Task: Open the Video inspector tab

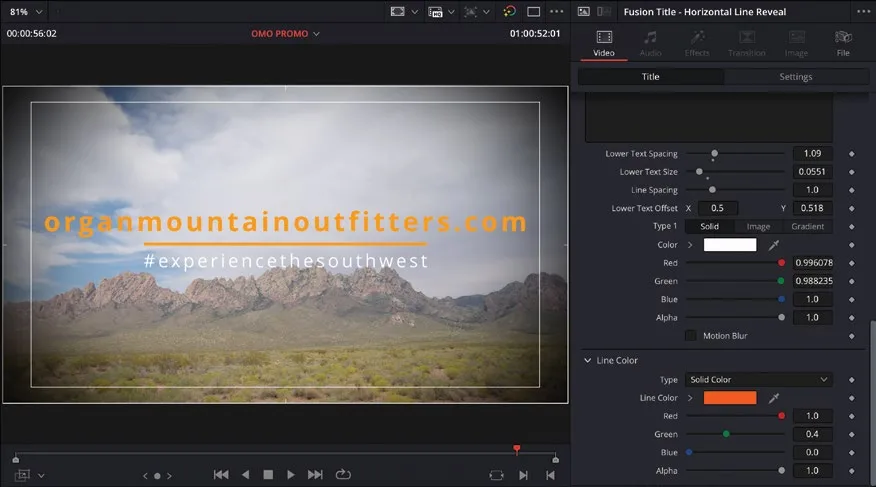Action: click(x=604, y=44)
